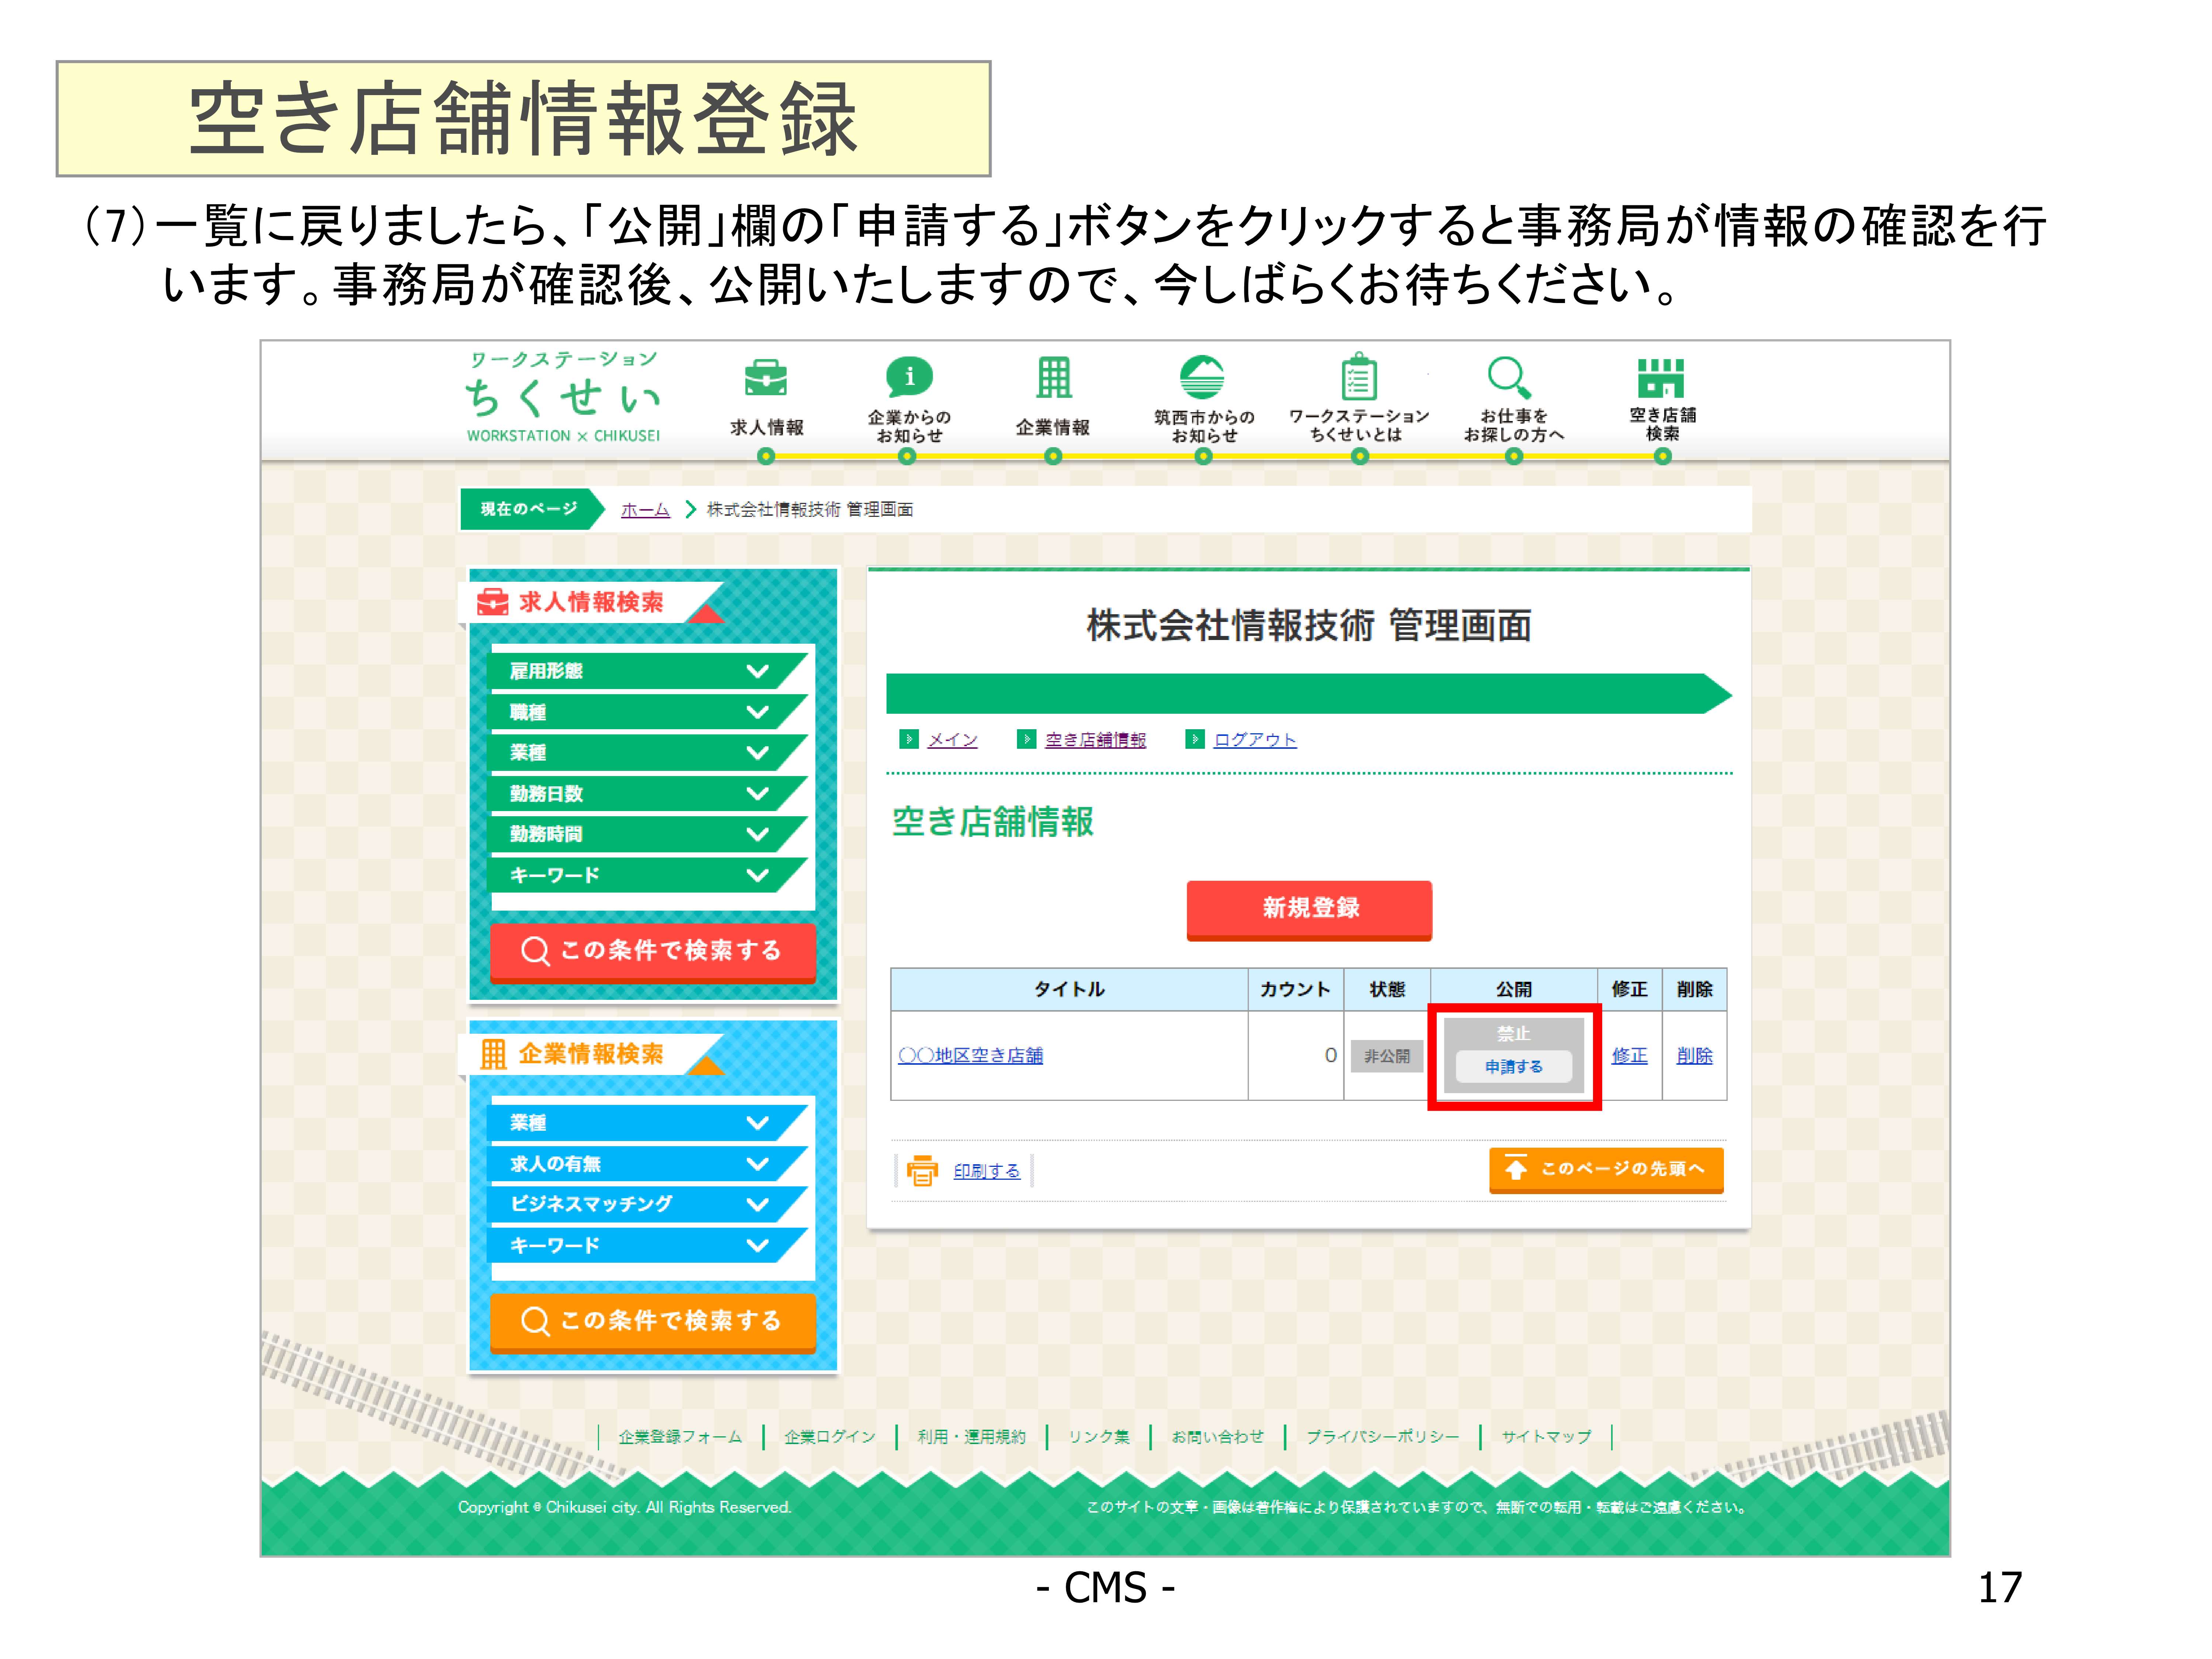
Task: Click the 印刷する link
Action: click(x=986, y=1170)
